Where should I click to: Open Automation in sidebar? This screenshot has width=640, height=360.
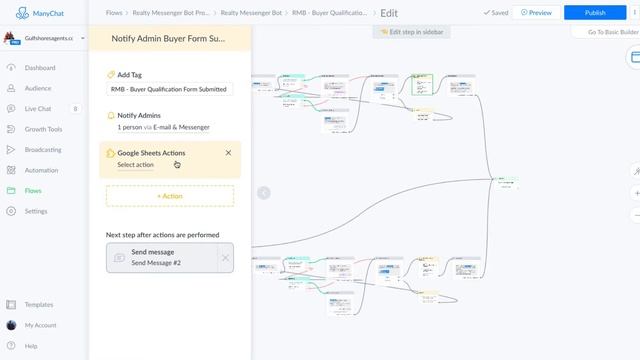41,170
